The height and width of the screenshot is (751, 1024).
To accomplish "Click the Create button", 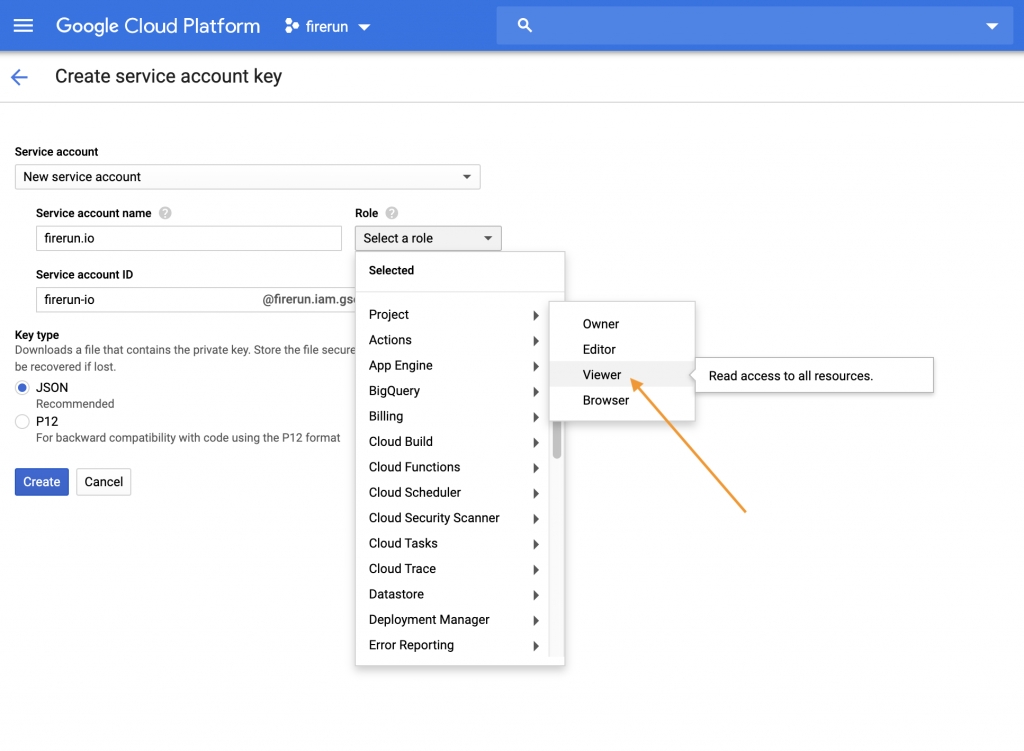I will tap(42, 482).
